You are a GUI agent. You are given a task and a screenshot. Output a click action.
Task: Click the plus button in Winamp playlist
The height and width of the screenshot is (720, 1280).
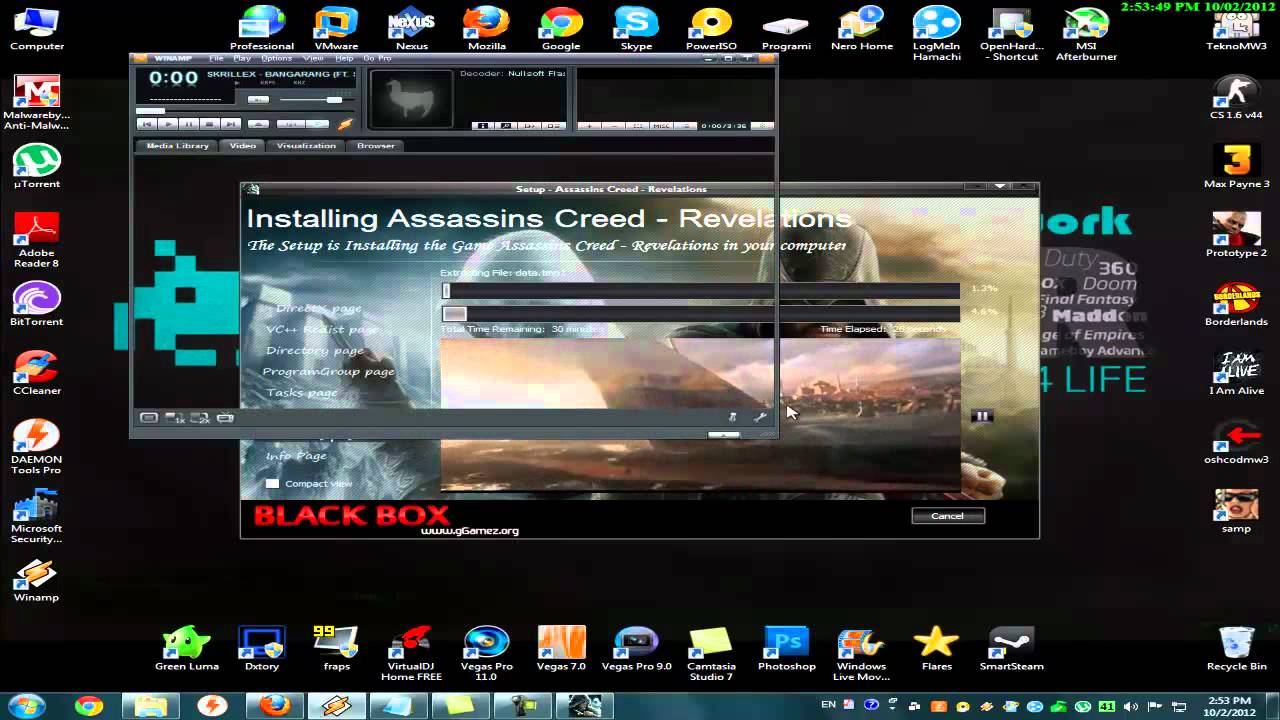[x=590, y=126]
